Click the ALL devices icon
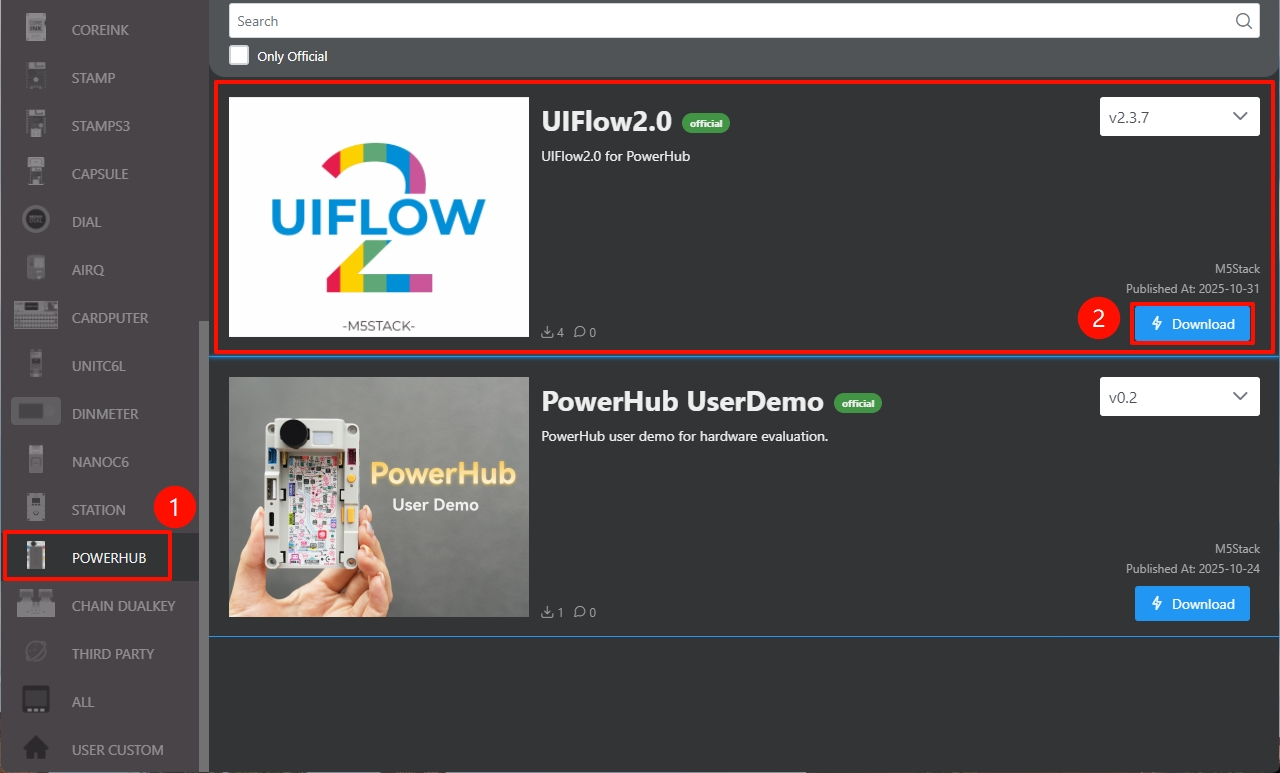 36,701
